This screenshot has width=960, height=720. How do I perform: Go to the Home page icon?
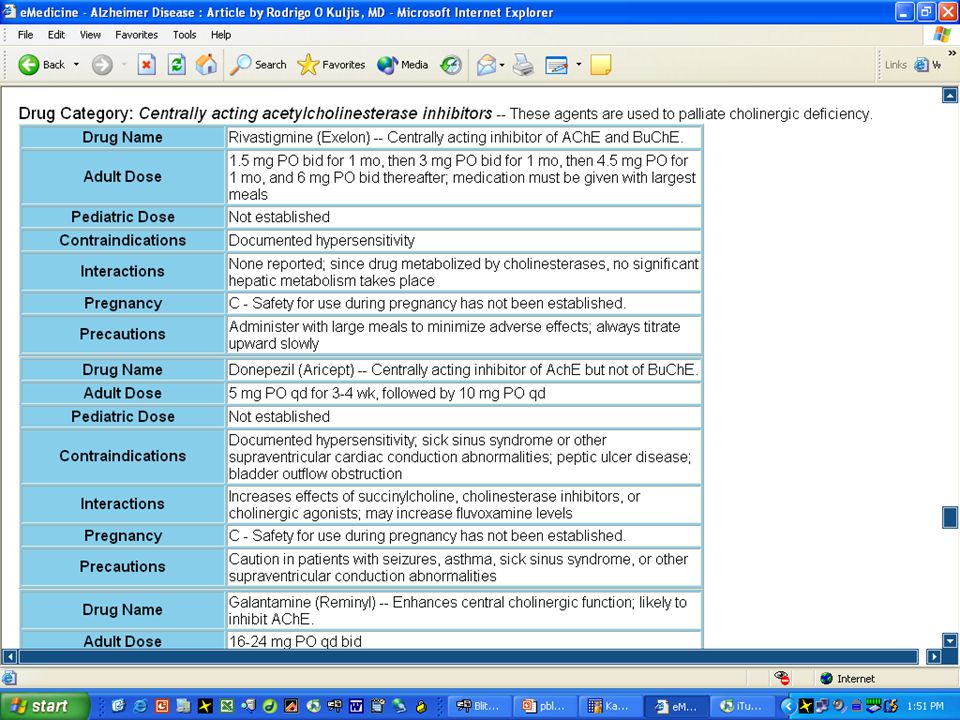(x=206, y=64)
